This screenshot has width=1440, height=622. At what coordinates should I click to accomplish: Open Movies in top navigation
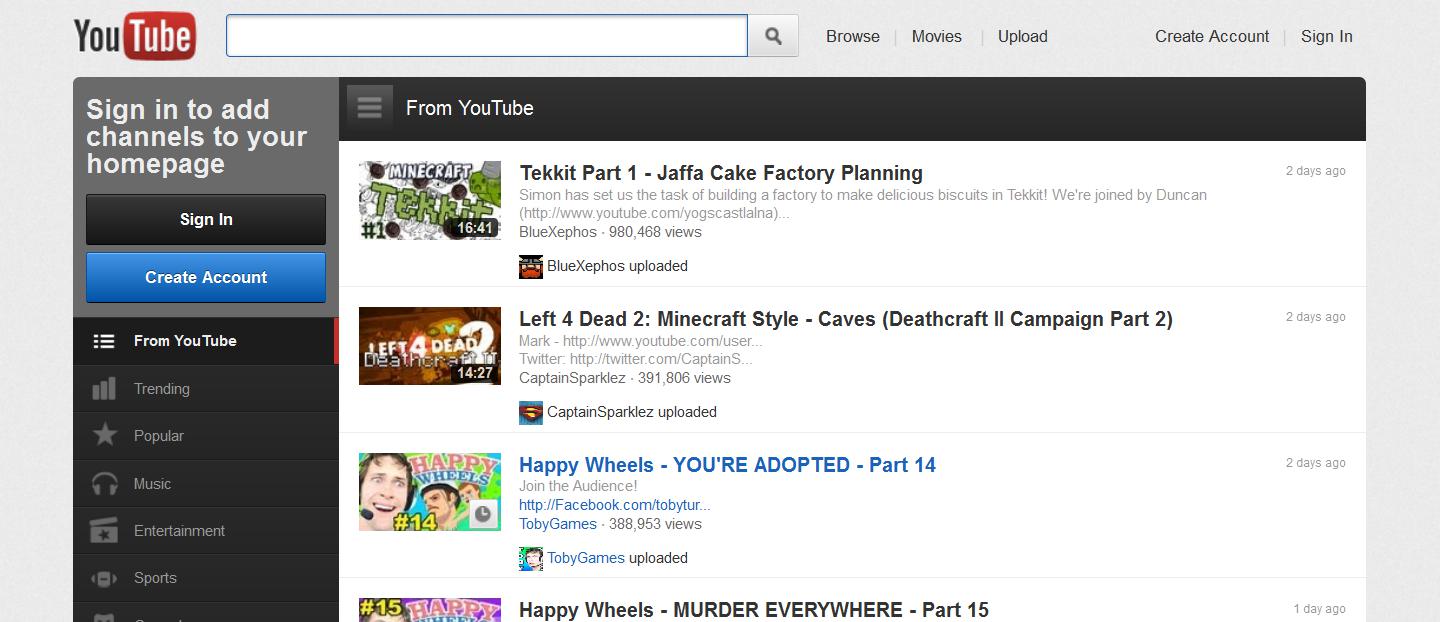pos(937,36)
